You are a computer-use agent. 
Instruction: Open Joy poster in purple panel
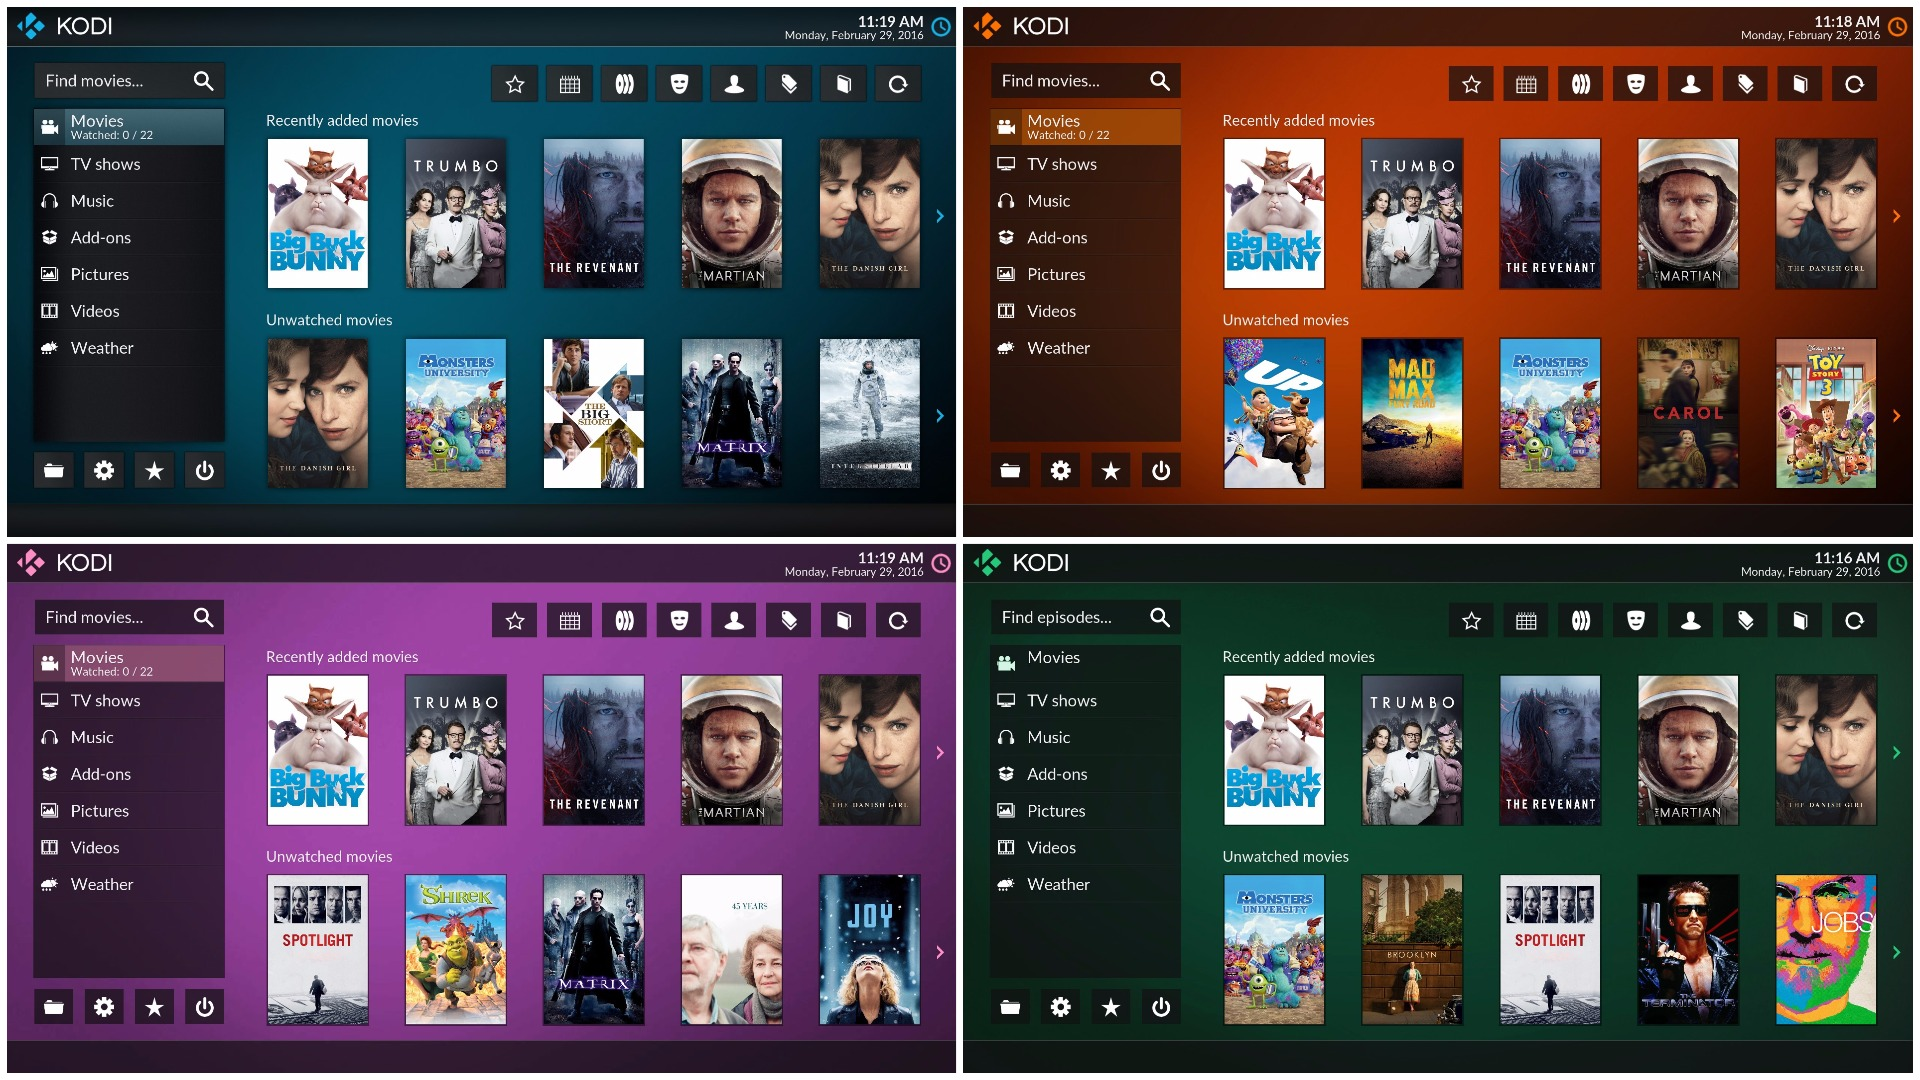(870, 950)
